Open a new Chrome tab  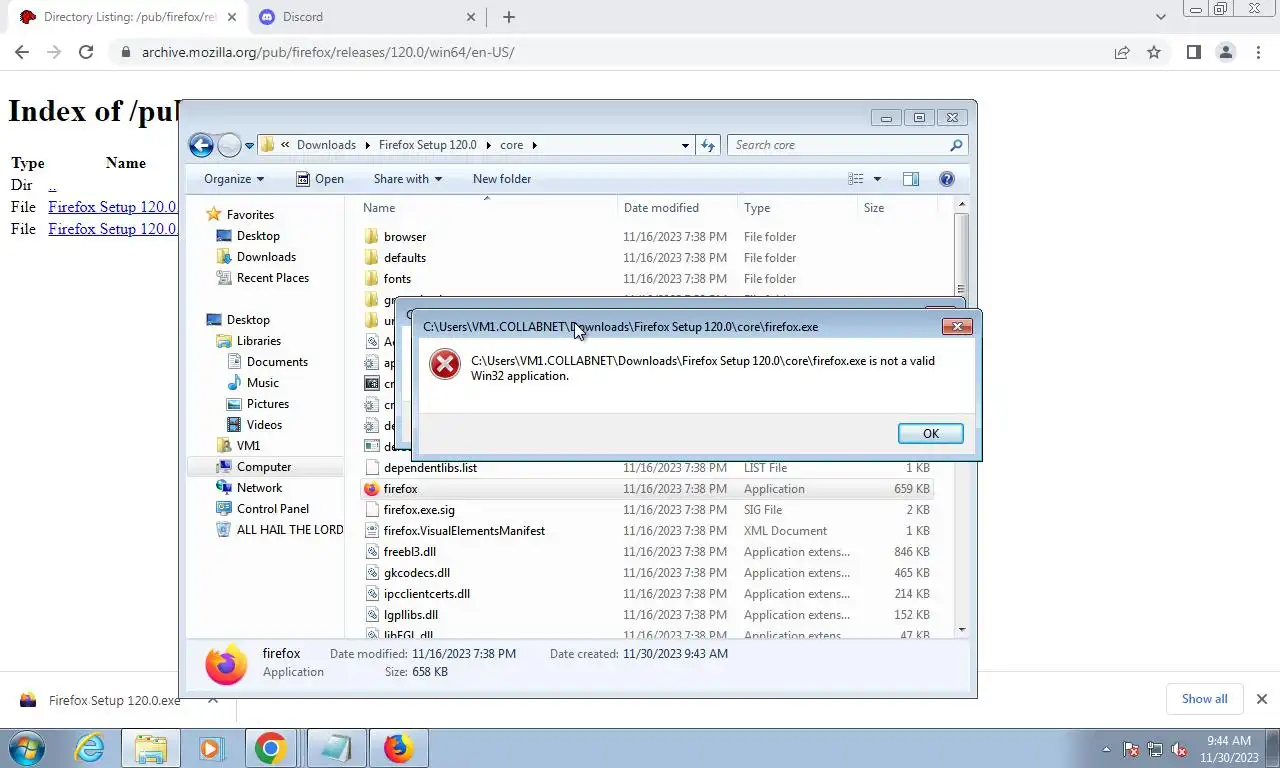click(x=508, y=17)
